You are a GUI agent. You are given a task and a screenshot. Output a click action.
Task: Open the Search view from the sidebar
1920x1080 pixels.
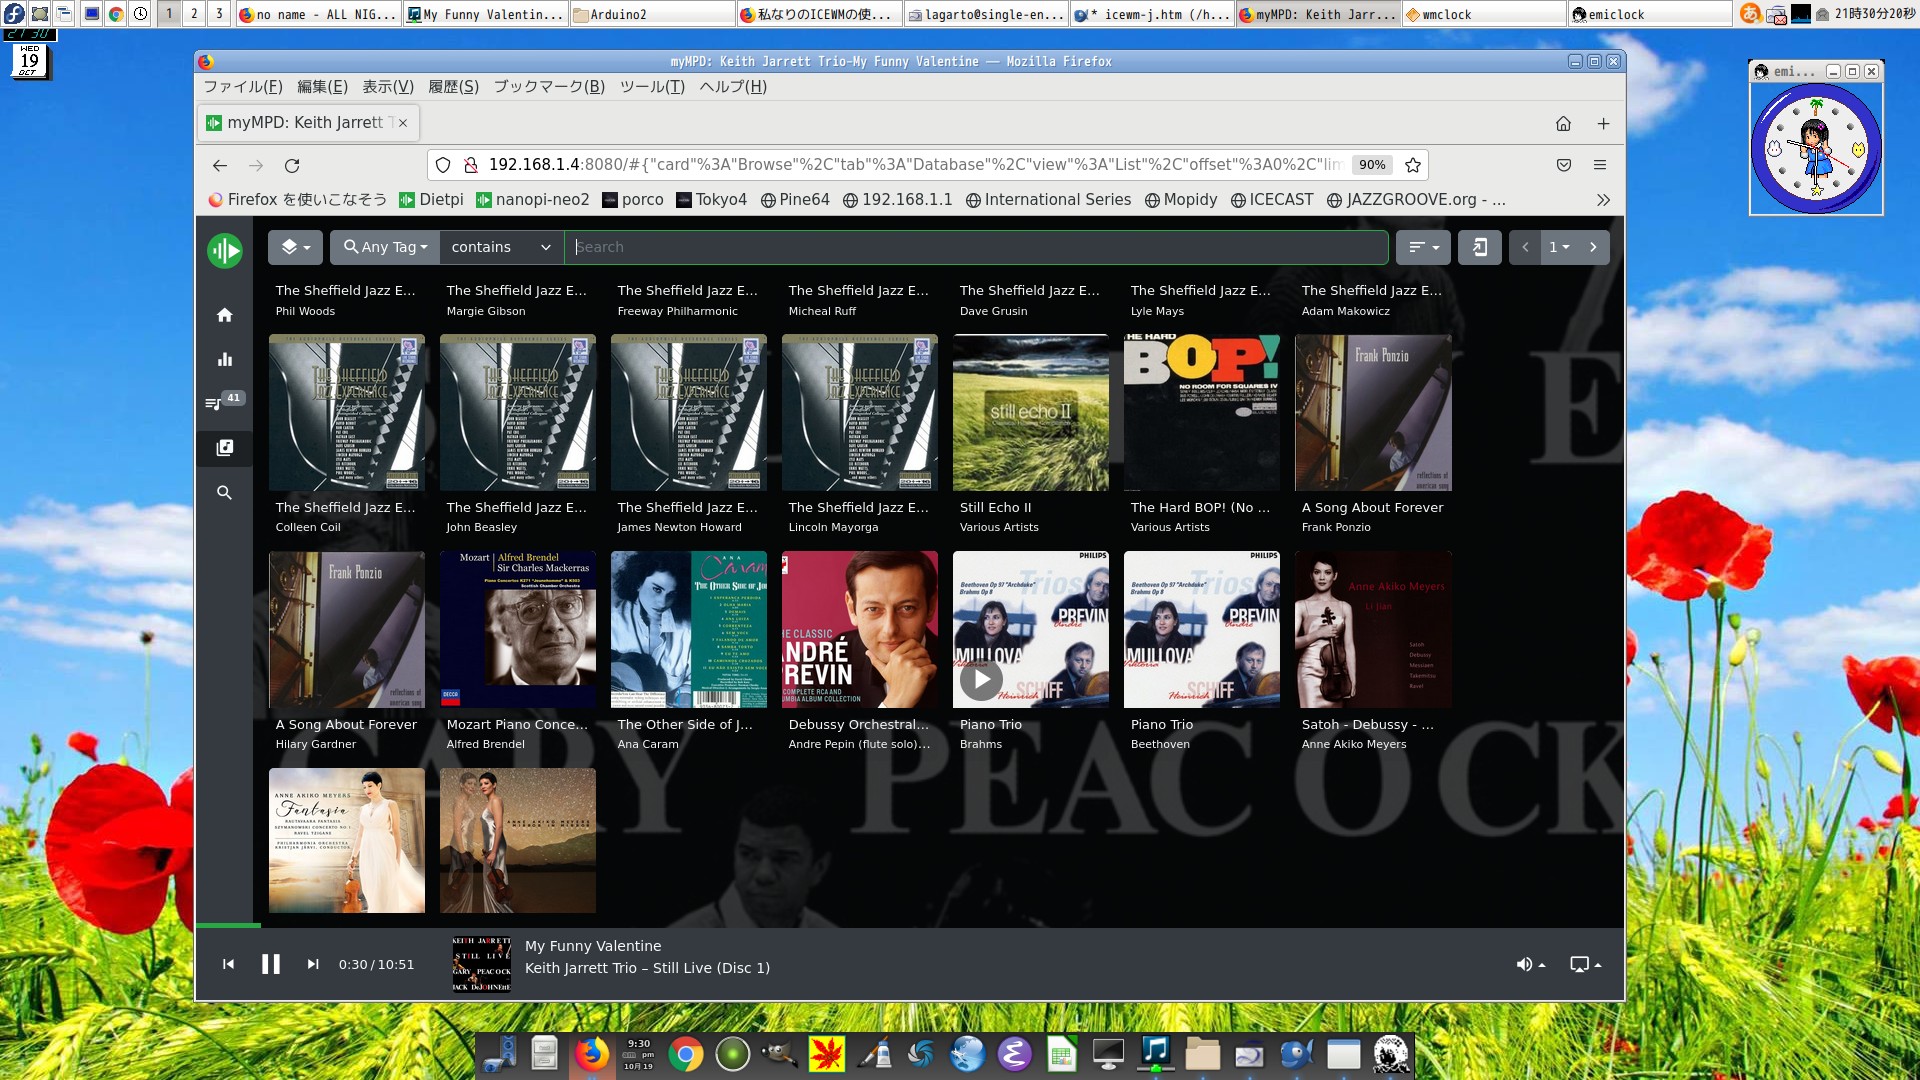click(x=224, y=492)
